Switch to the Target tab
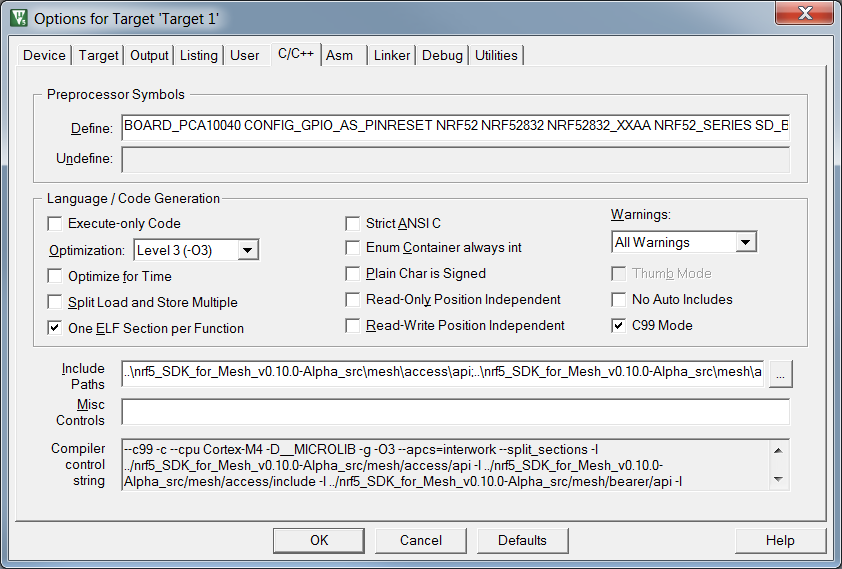Screen dimensions: 842x569 (x=98, y=55)
